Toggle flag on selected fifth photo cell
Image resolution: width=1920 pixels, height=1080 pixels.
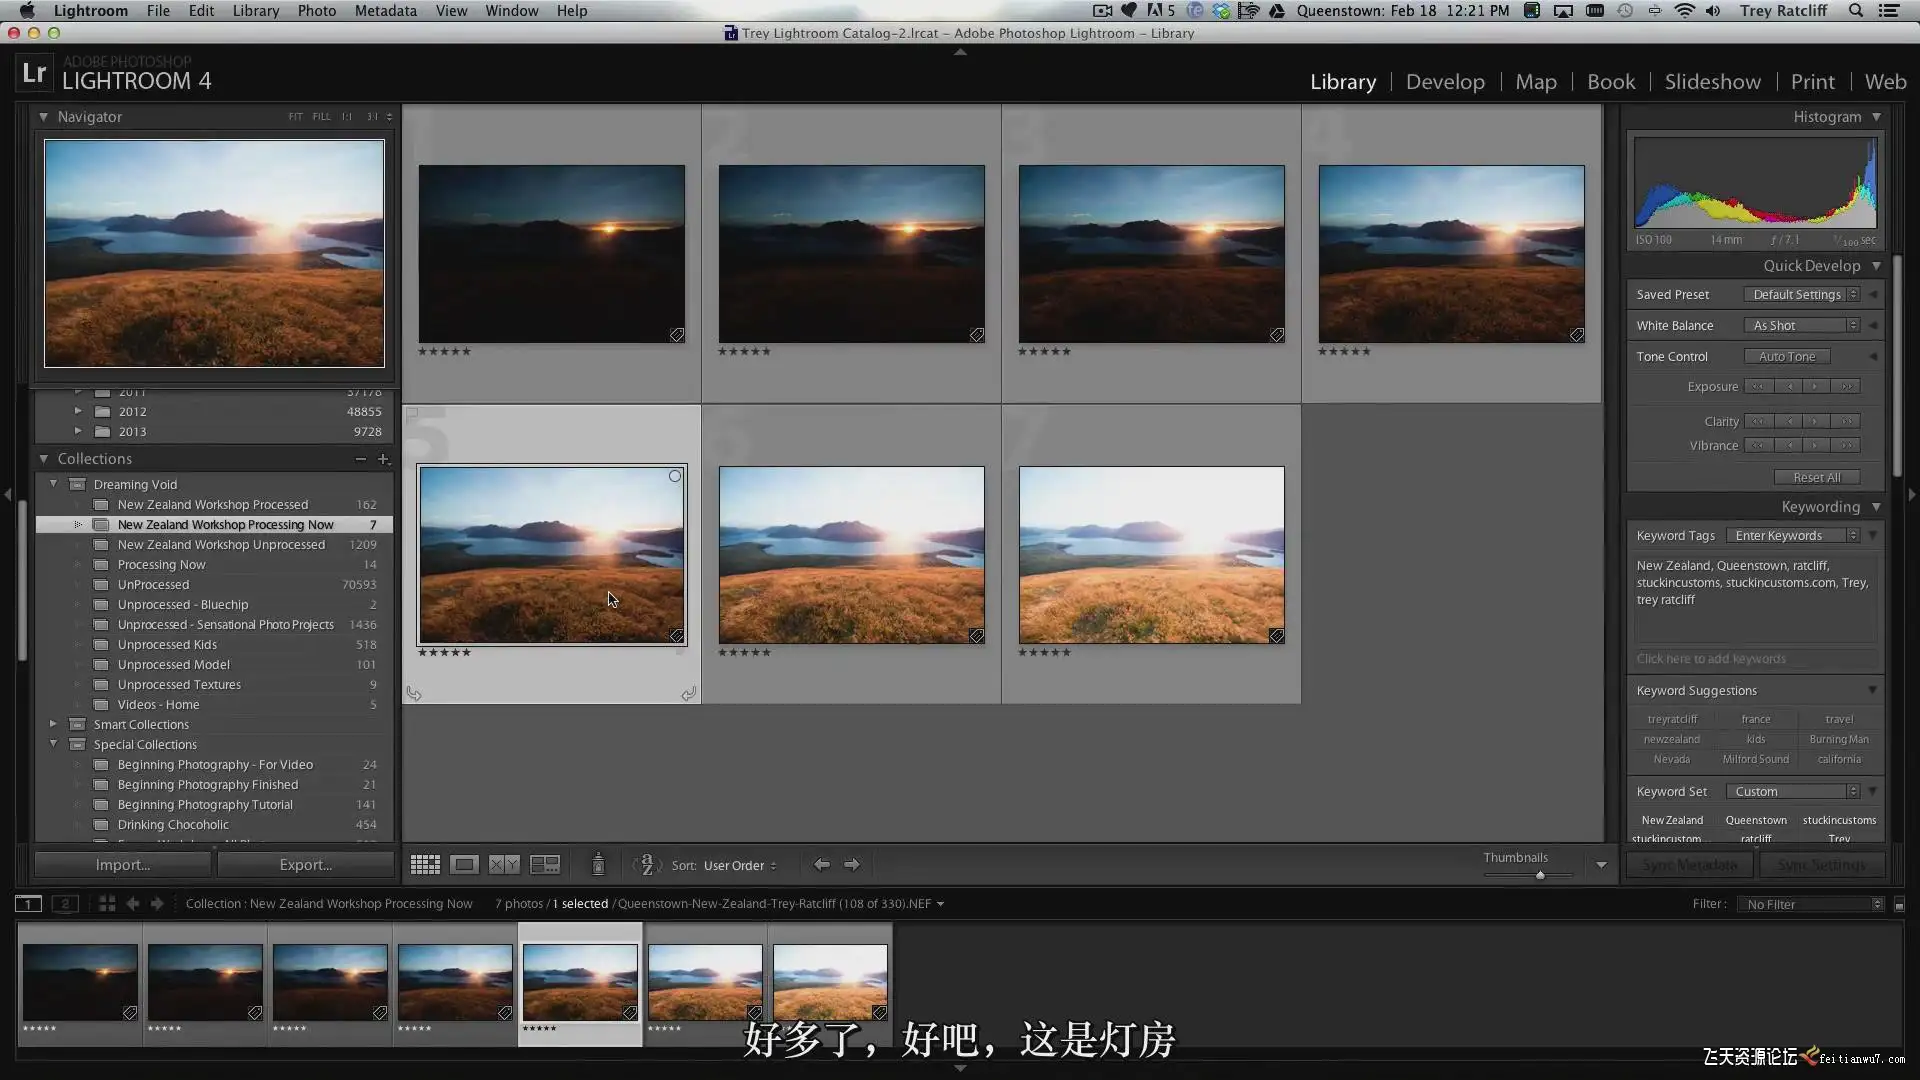pyautogui.click(x=412, y=413)
